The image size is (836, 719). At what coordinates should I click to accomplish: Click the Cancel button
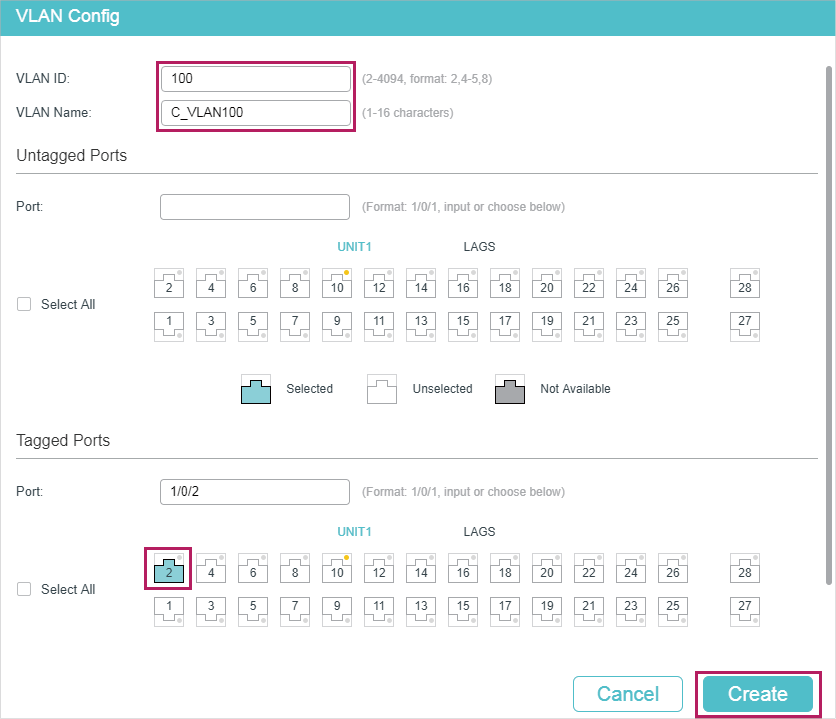coord(628,694)
